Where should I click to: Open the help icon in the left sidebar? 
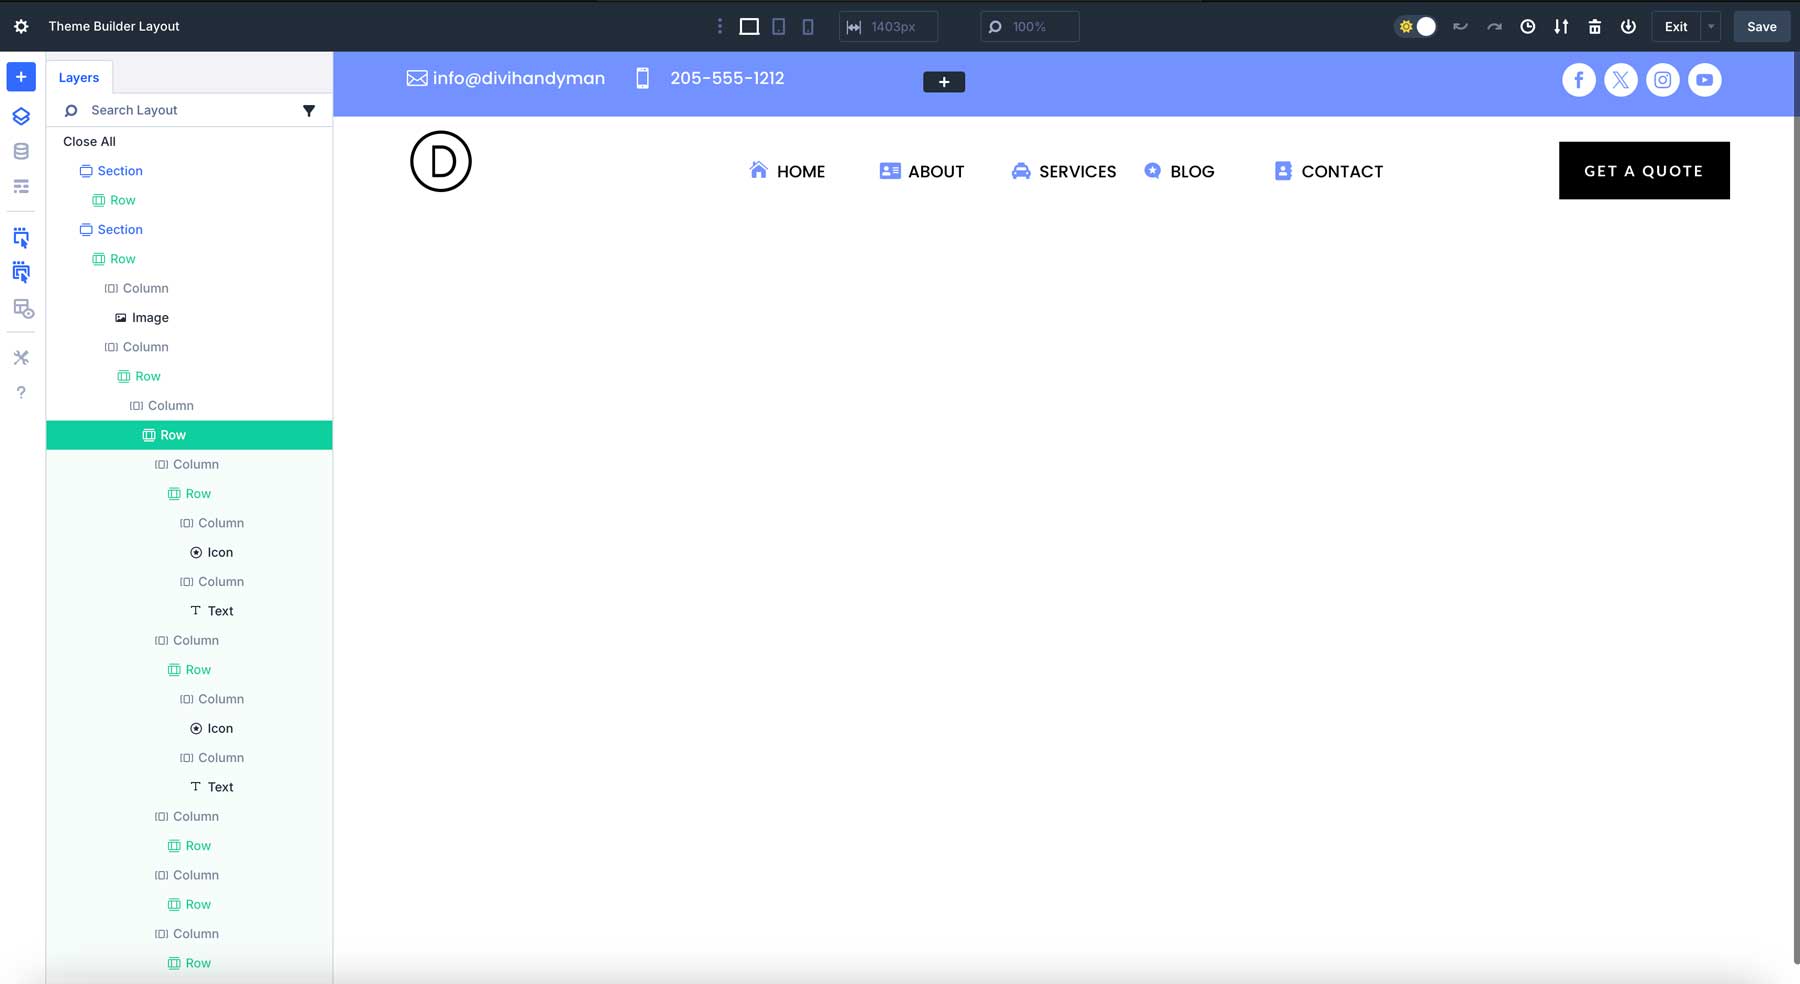(x=21, y=392)
